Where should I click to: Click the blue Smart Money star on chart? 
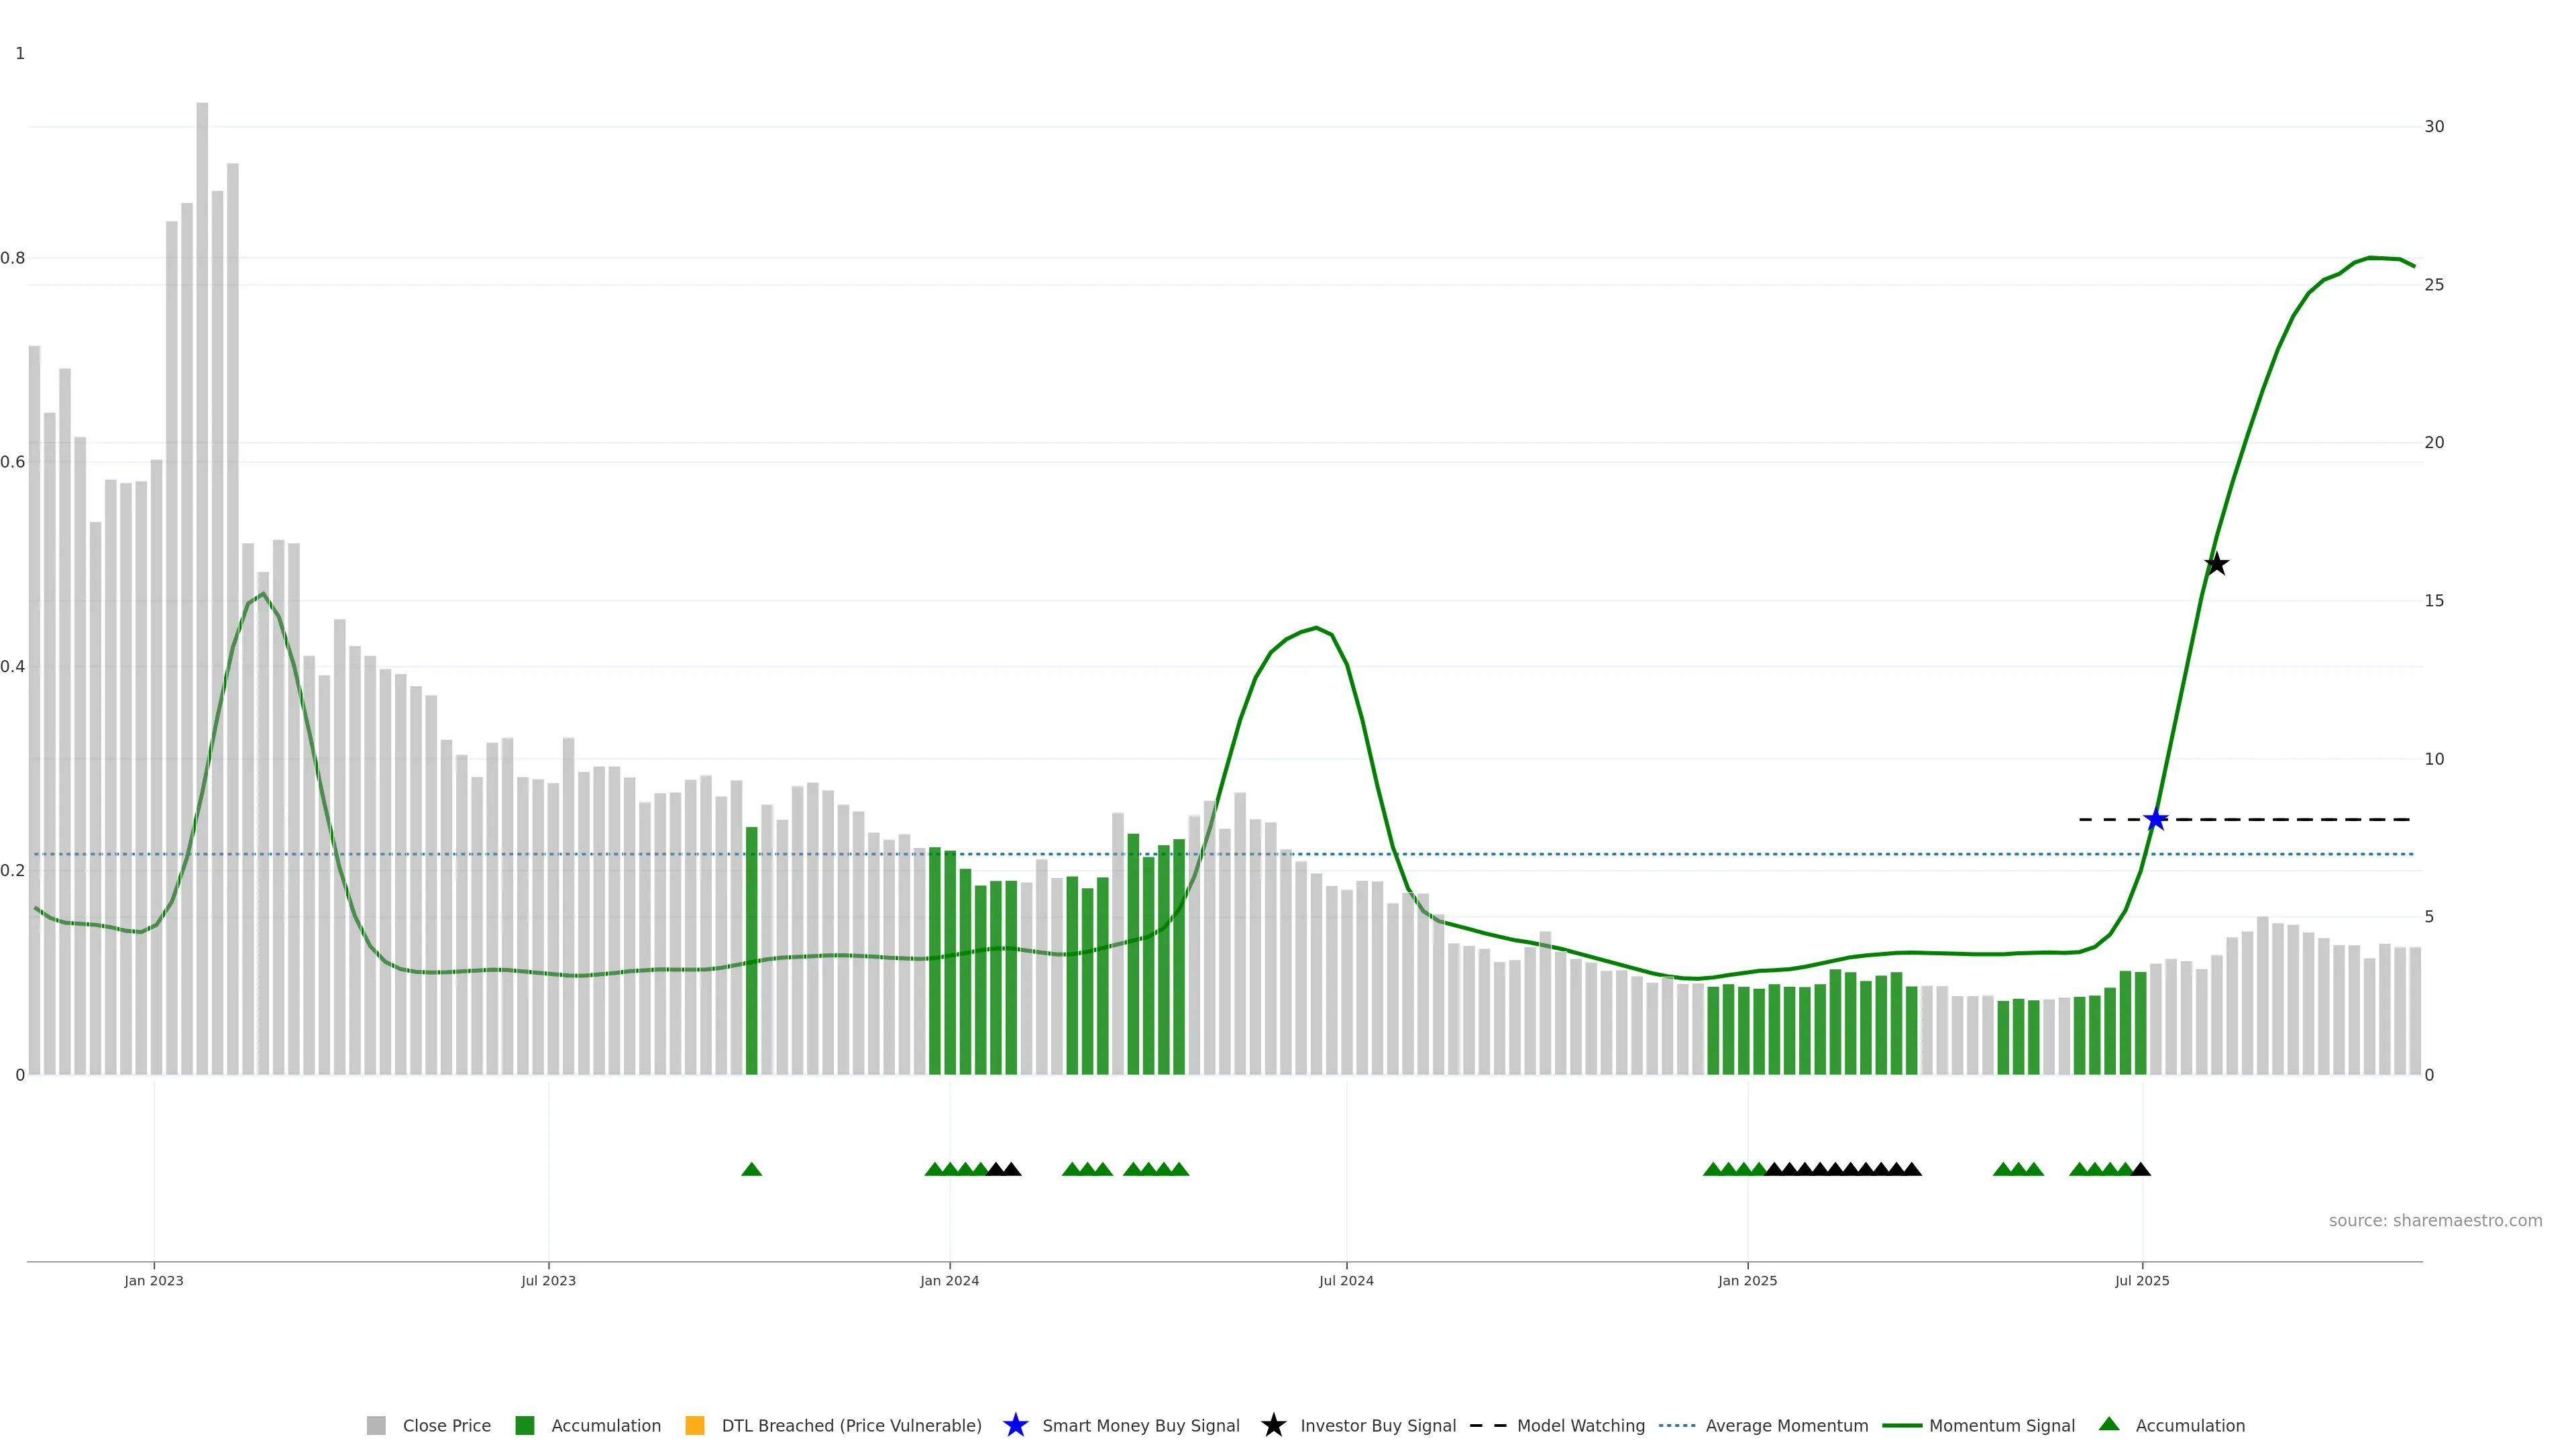pyautogui.click(x=2156, y=820)
